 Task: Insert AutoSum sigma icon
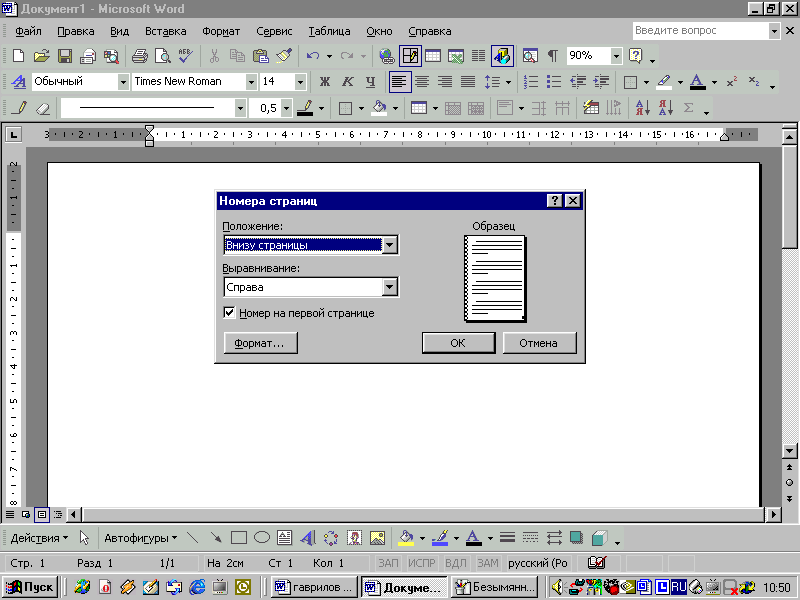click(x=689, y=108)
